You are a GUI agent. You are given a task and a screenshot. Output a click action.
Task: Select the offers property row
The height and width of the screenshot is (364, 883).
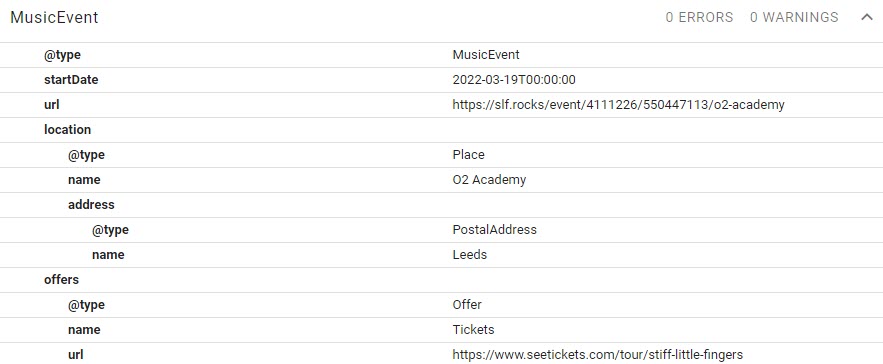442,279
